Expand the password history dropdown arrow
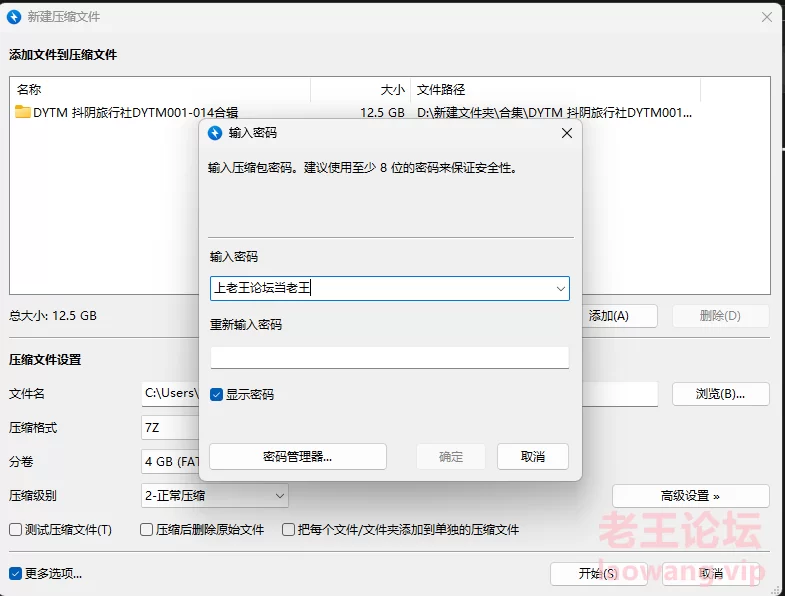This screenshot has width=785, height=596. [x=561, y=288]
